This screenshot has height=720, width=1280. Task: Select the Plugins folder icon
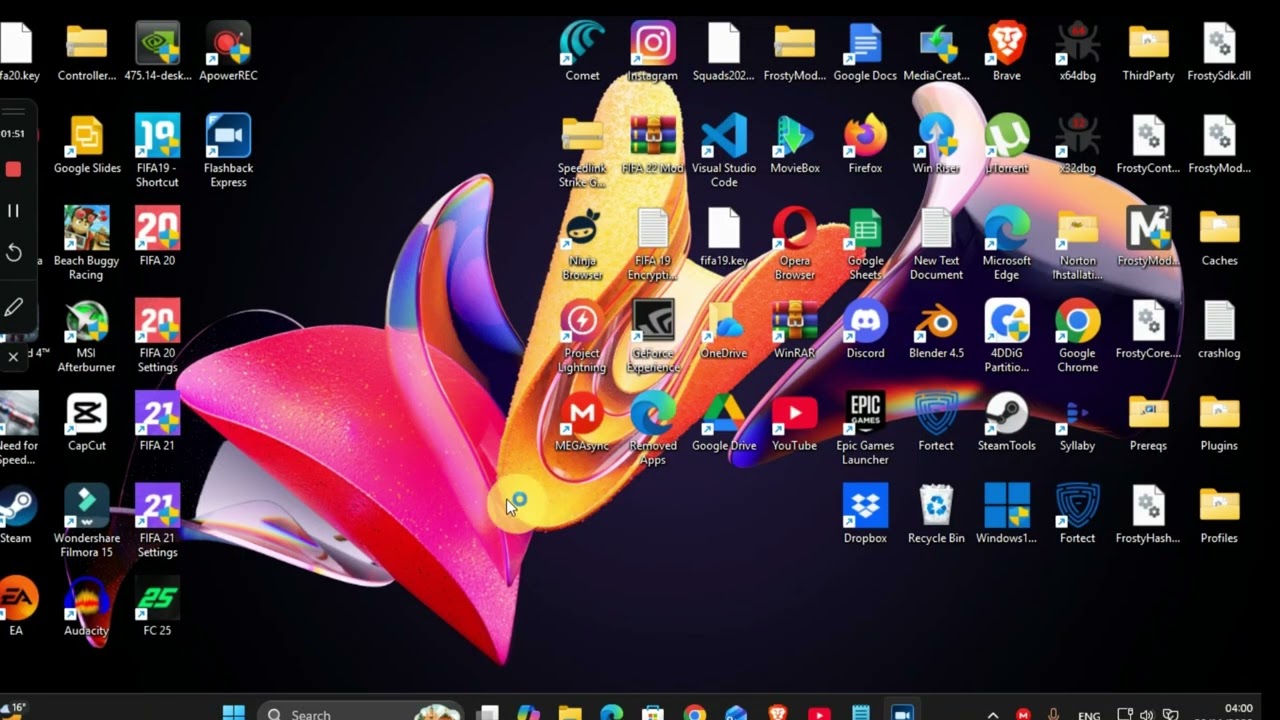(1219, 423)
